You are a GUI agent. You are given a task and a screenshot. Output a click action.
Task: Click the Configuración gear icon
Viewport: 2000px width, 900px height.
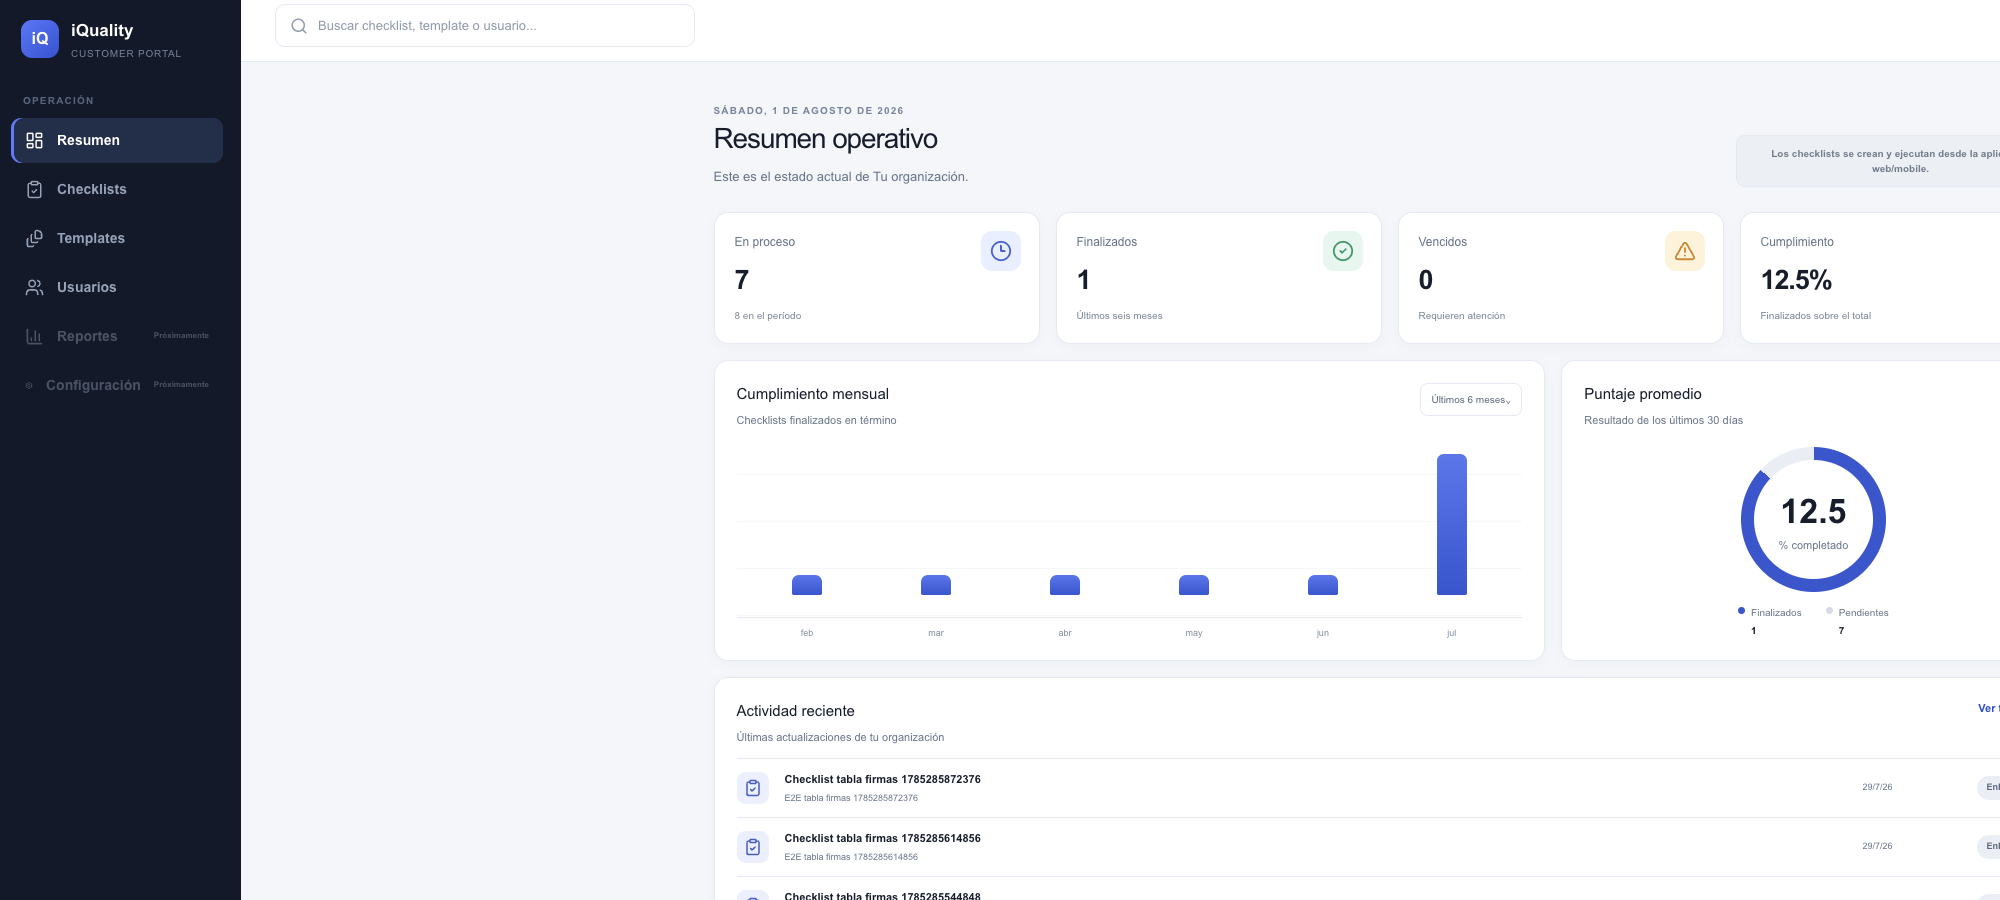click(x=29, y=385)
